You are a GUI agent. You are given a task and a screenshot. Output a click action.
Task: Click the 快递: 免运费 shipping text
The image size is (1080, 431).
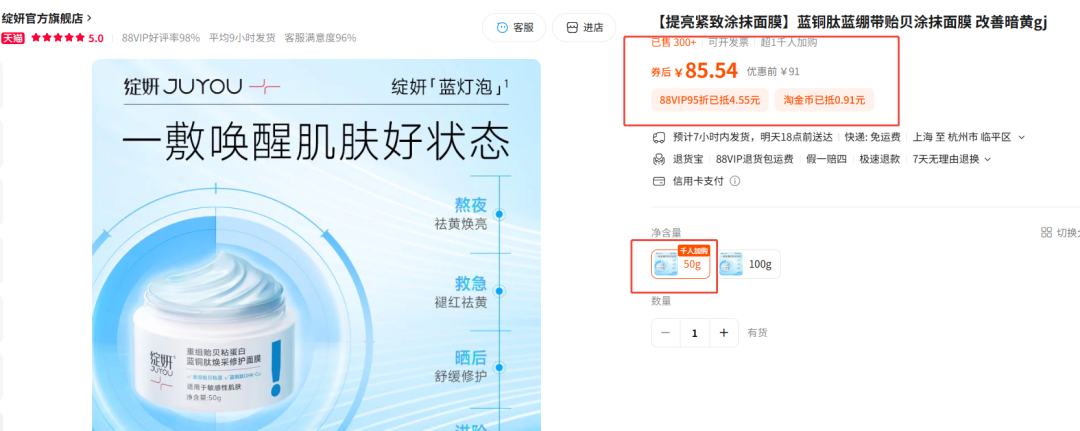click(873, 137)
